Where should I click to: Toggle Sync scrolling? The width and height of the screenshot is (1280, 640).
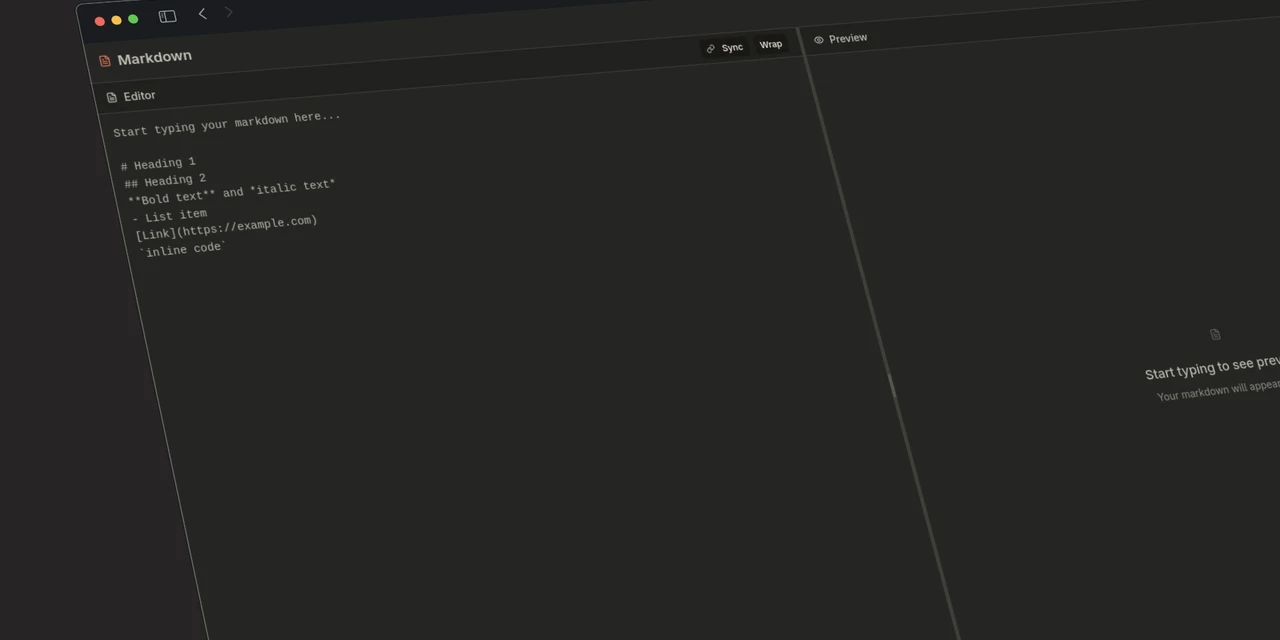725,48
